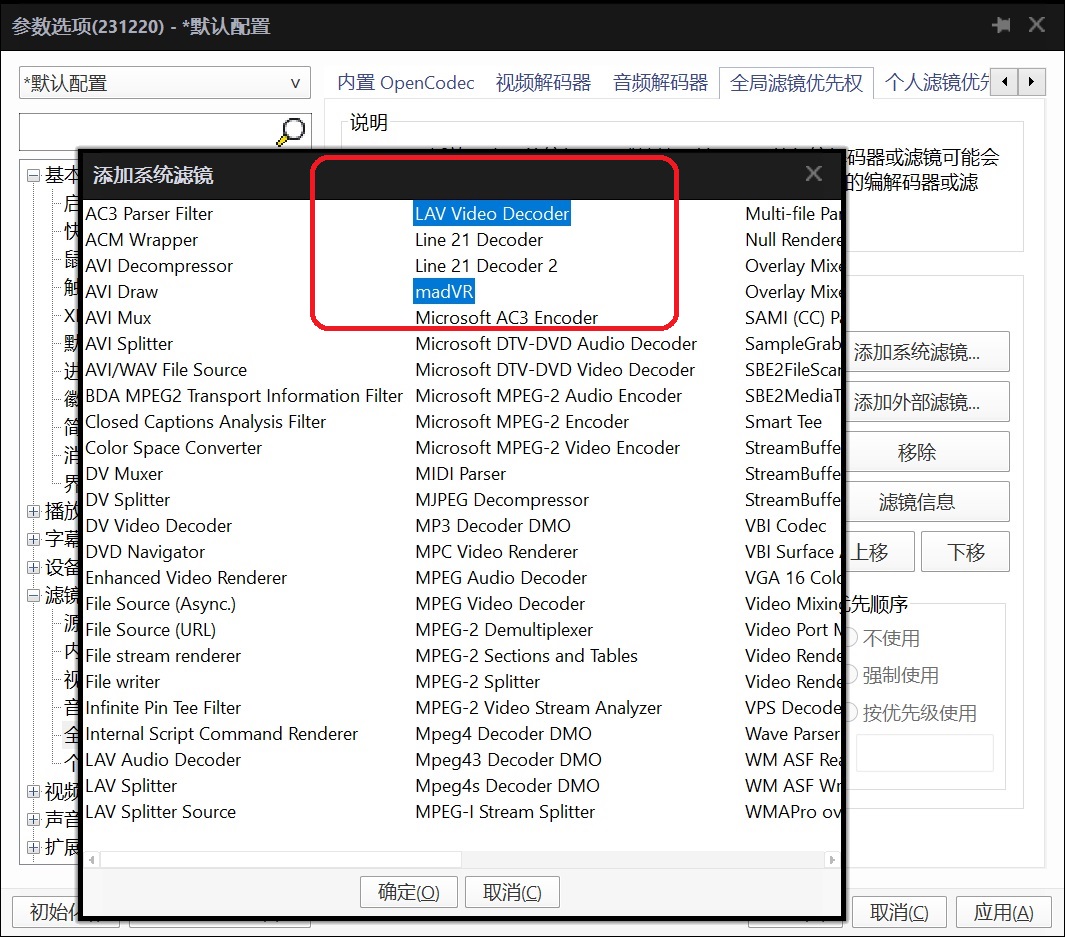Image resolution: width=1065 pixels, height=937 pixels.
Task: Select VBI Codec filter
Action: click(x=786, y=526)
